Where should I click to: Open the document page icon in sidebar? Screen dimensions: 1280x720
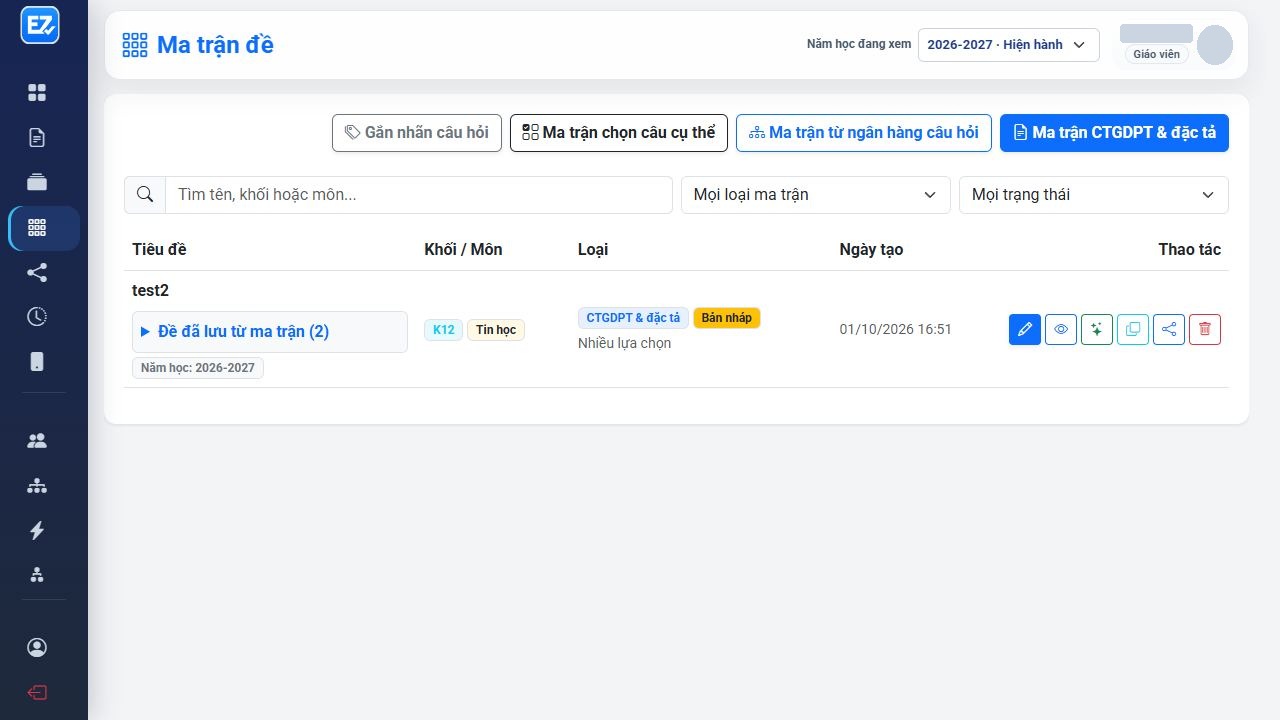coord(37,138)
